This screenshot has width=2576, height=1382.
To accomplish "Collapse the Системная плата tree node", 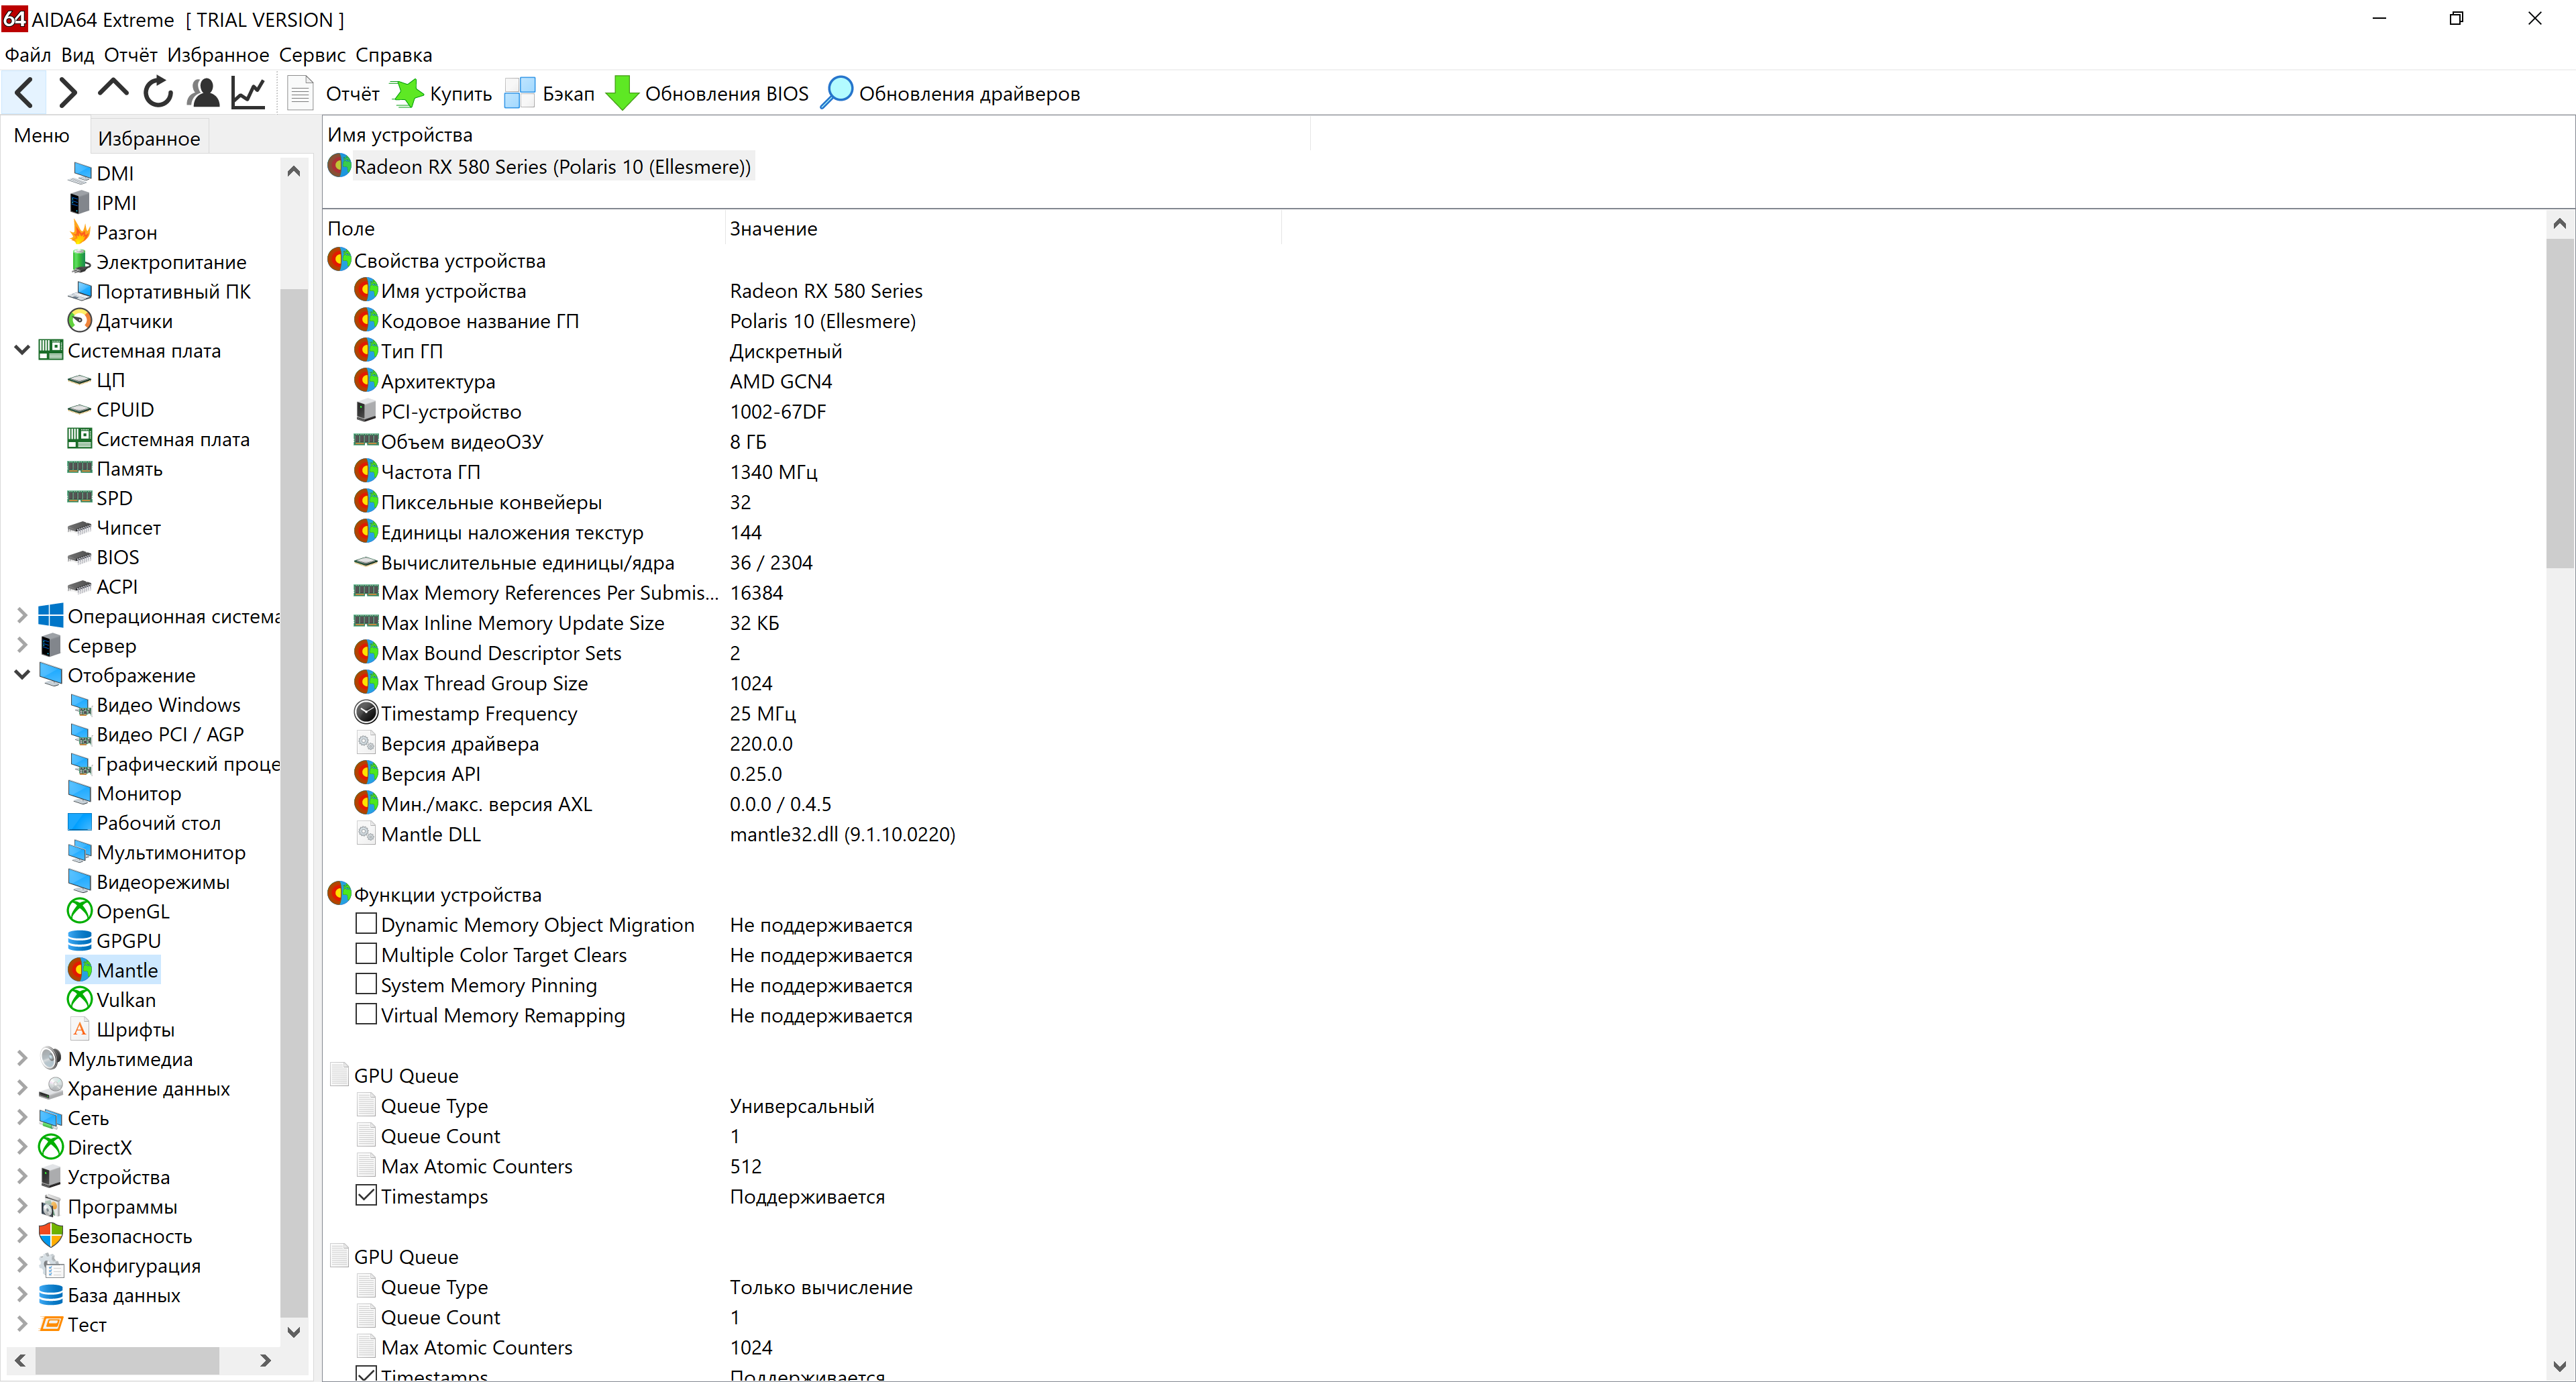I will tap(22, 350).
